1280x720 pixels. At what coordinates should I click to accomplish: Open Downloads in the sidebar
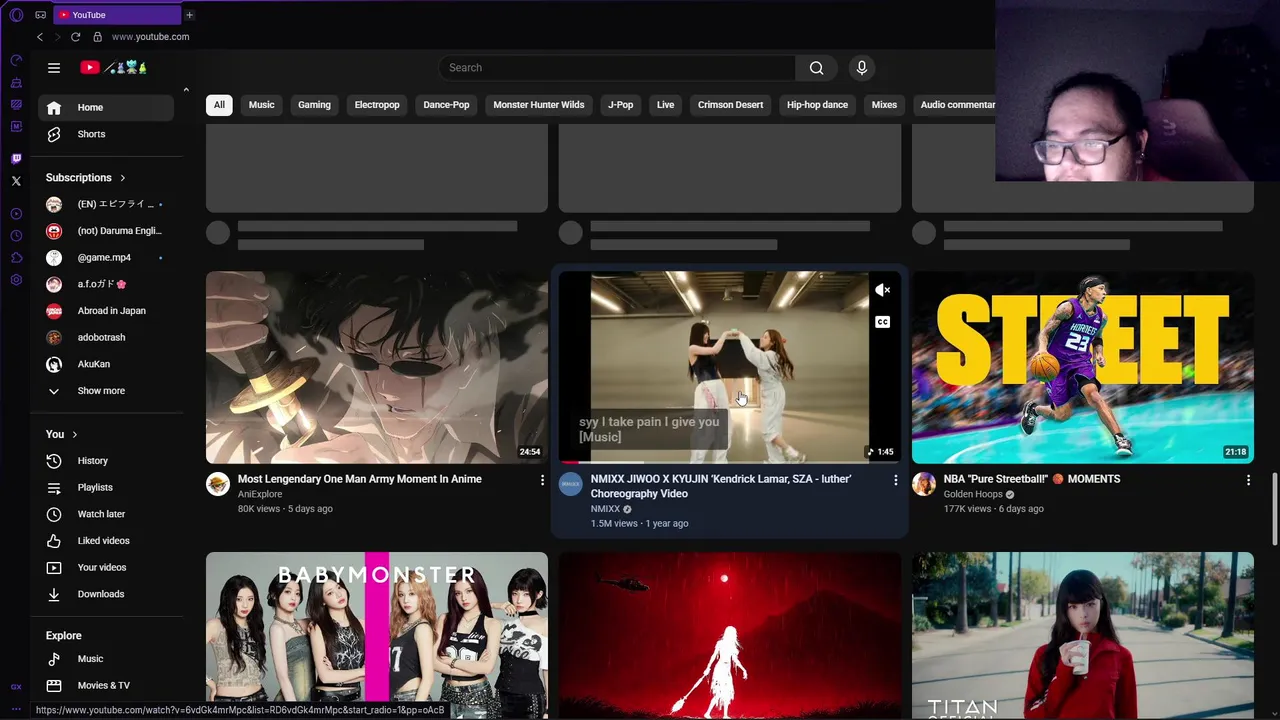pyautogui.click(x=106, y=594)
